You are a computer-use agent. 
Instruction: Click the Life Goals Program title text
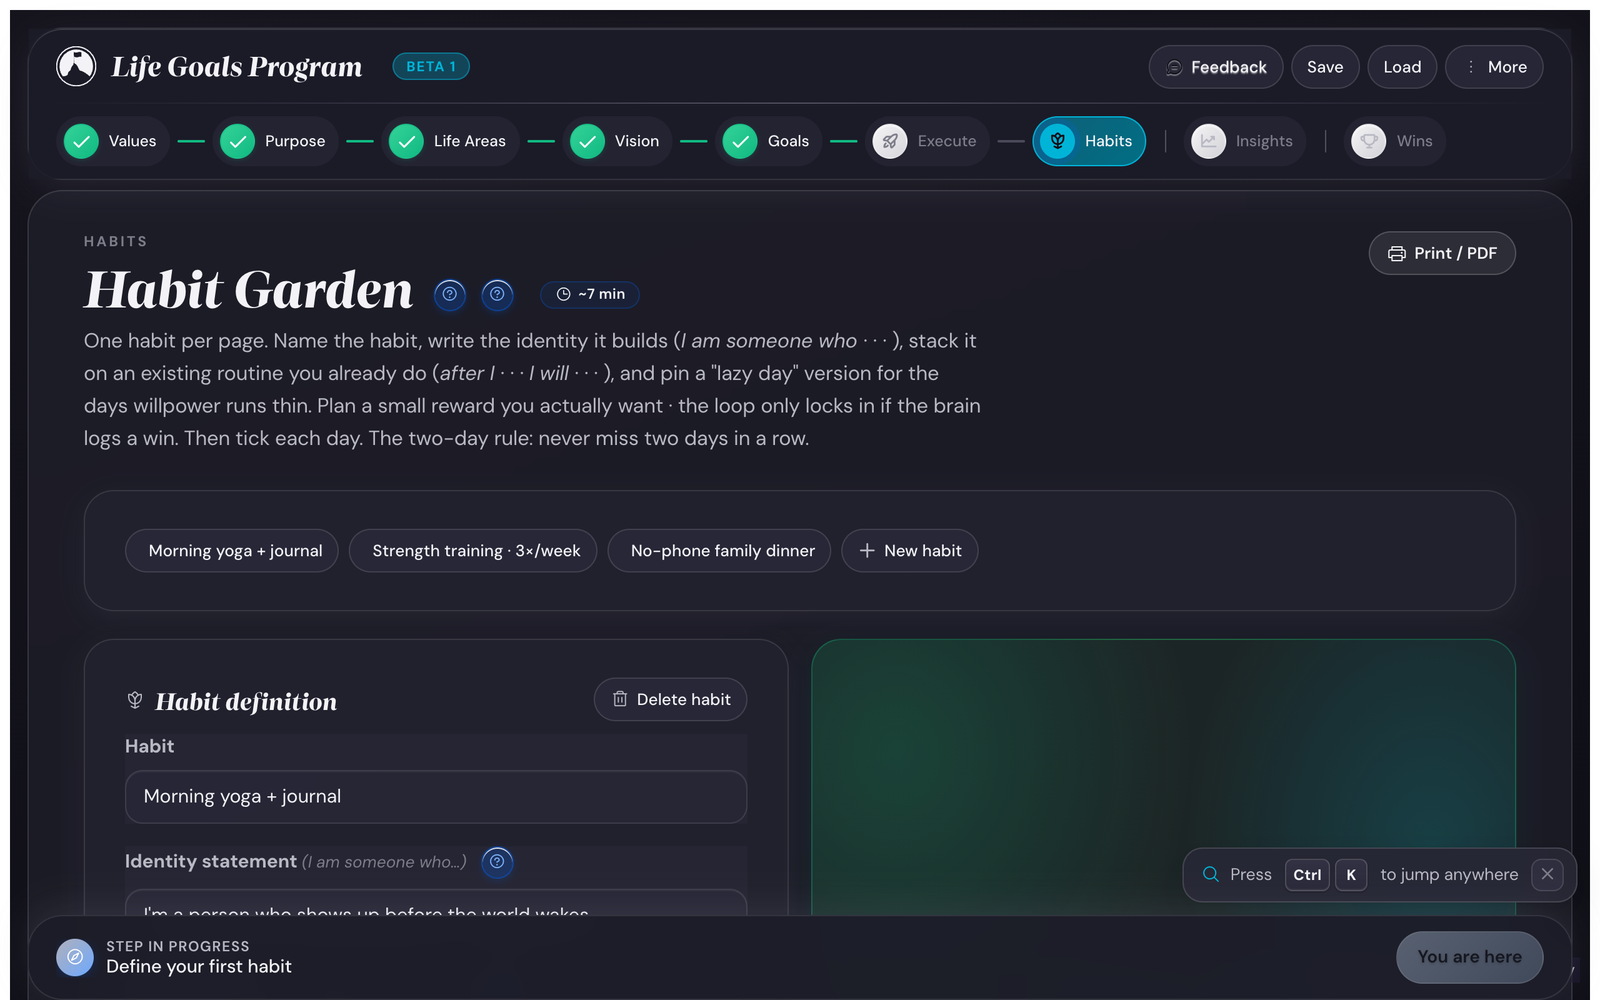pos(237,67)
